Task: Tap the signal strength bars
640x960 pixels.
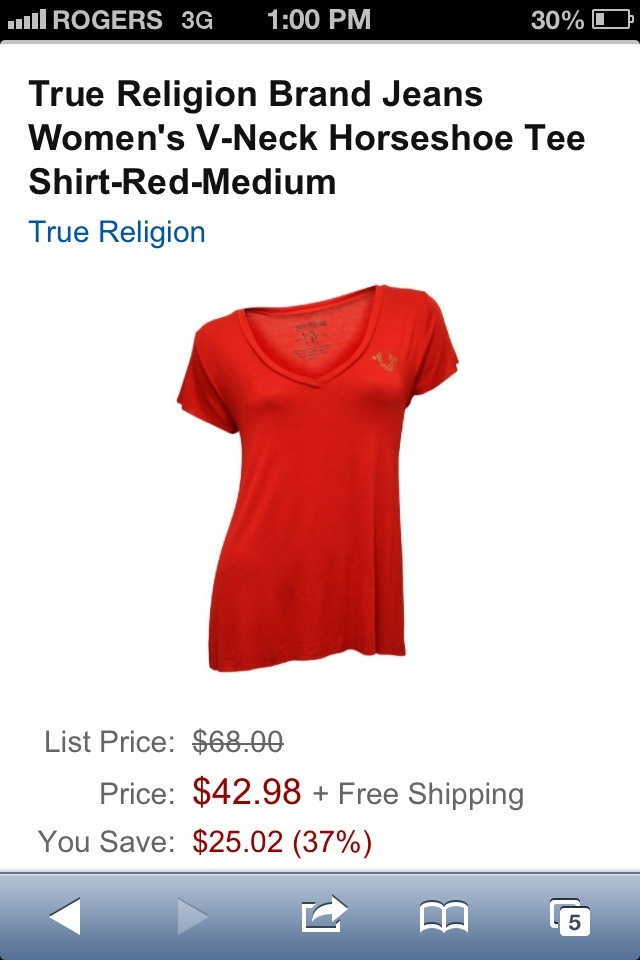Action: (x=27, y=20)
